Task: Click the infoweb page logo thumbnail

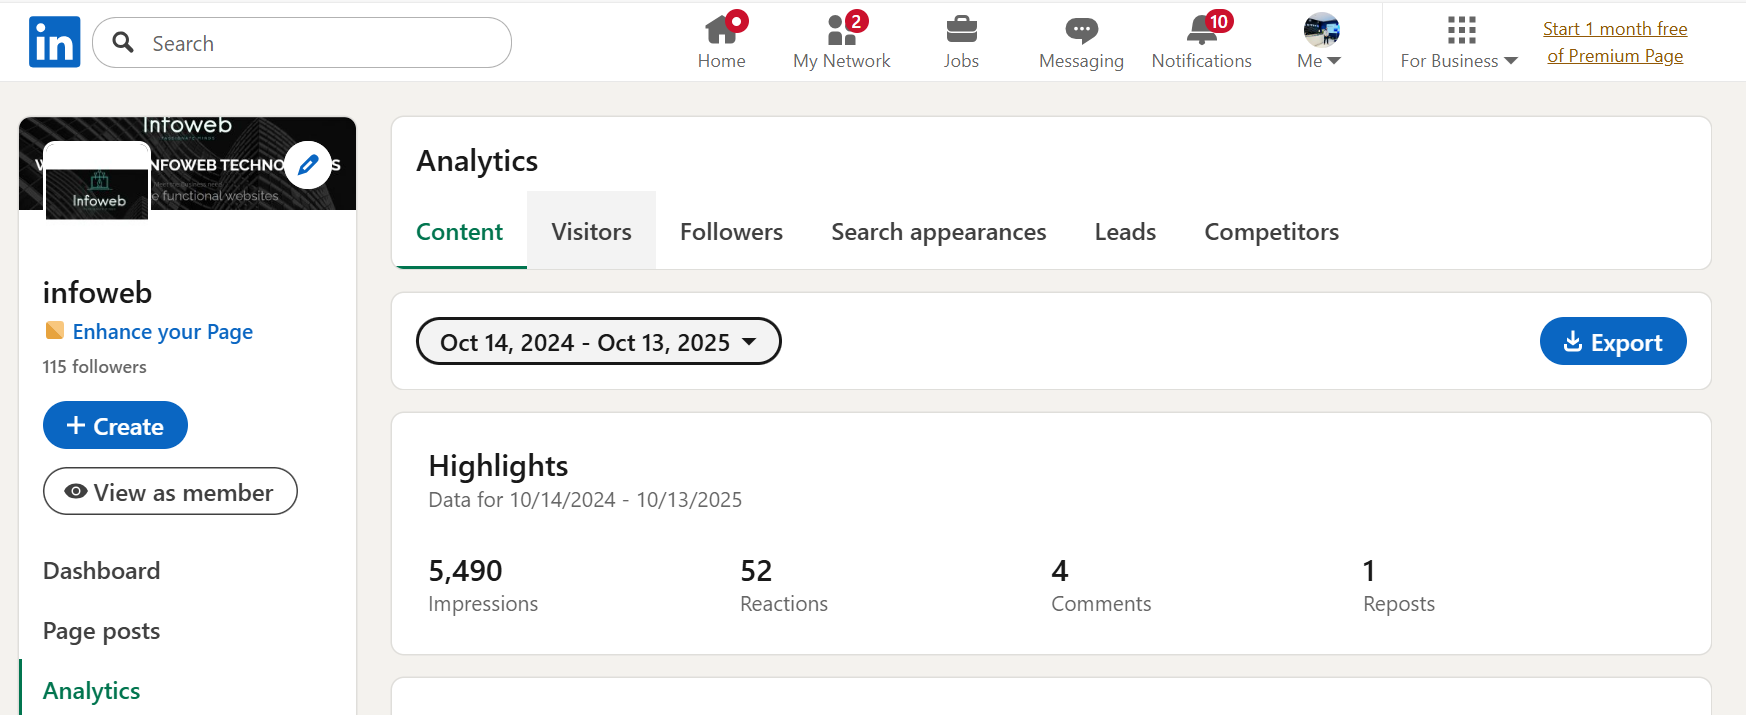Action: coord(97,181)
